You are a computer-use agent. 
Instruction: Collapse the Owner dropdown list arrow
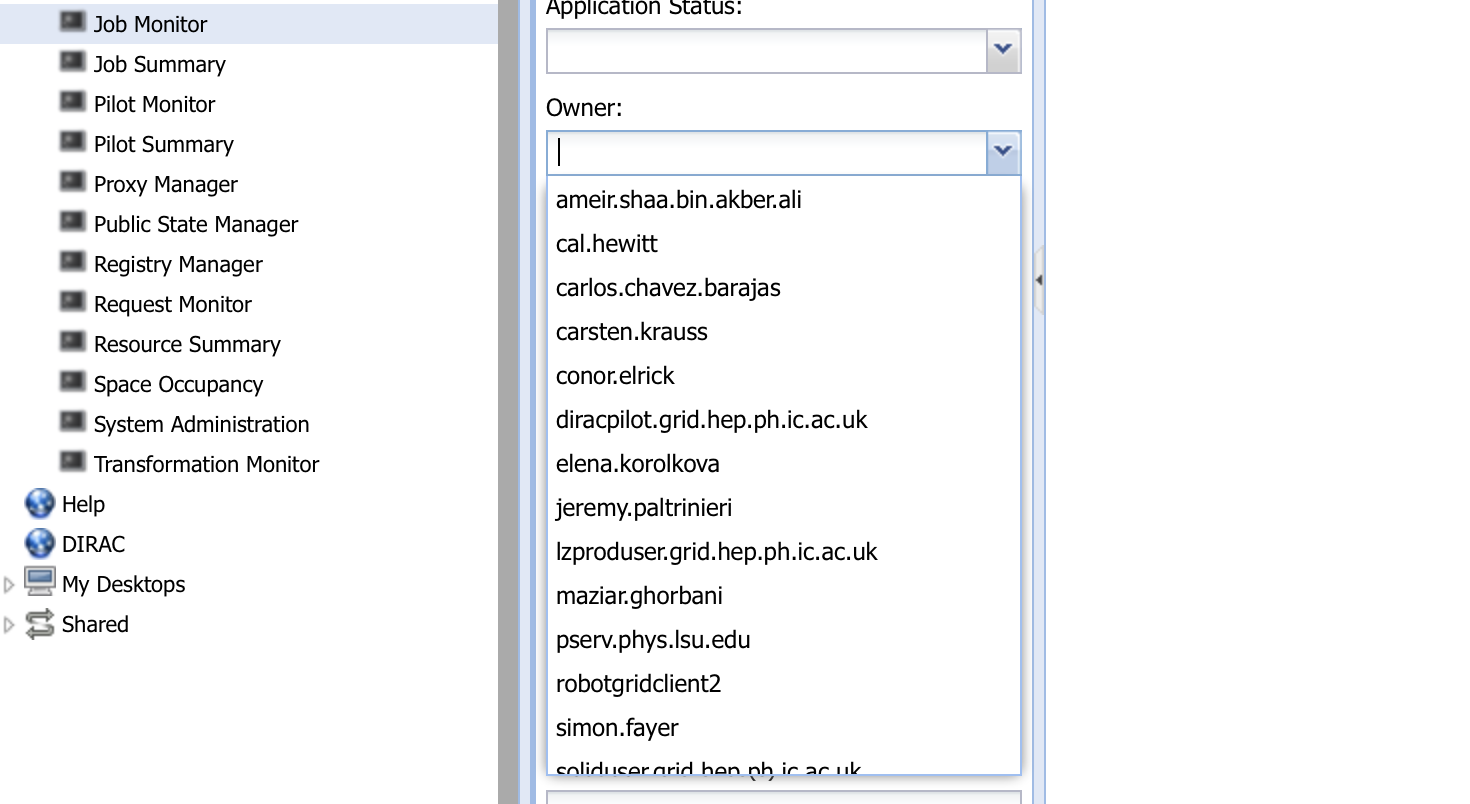[x=1003, y=152]
